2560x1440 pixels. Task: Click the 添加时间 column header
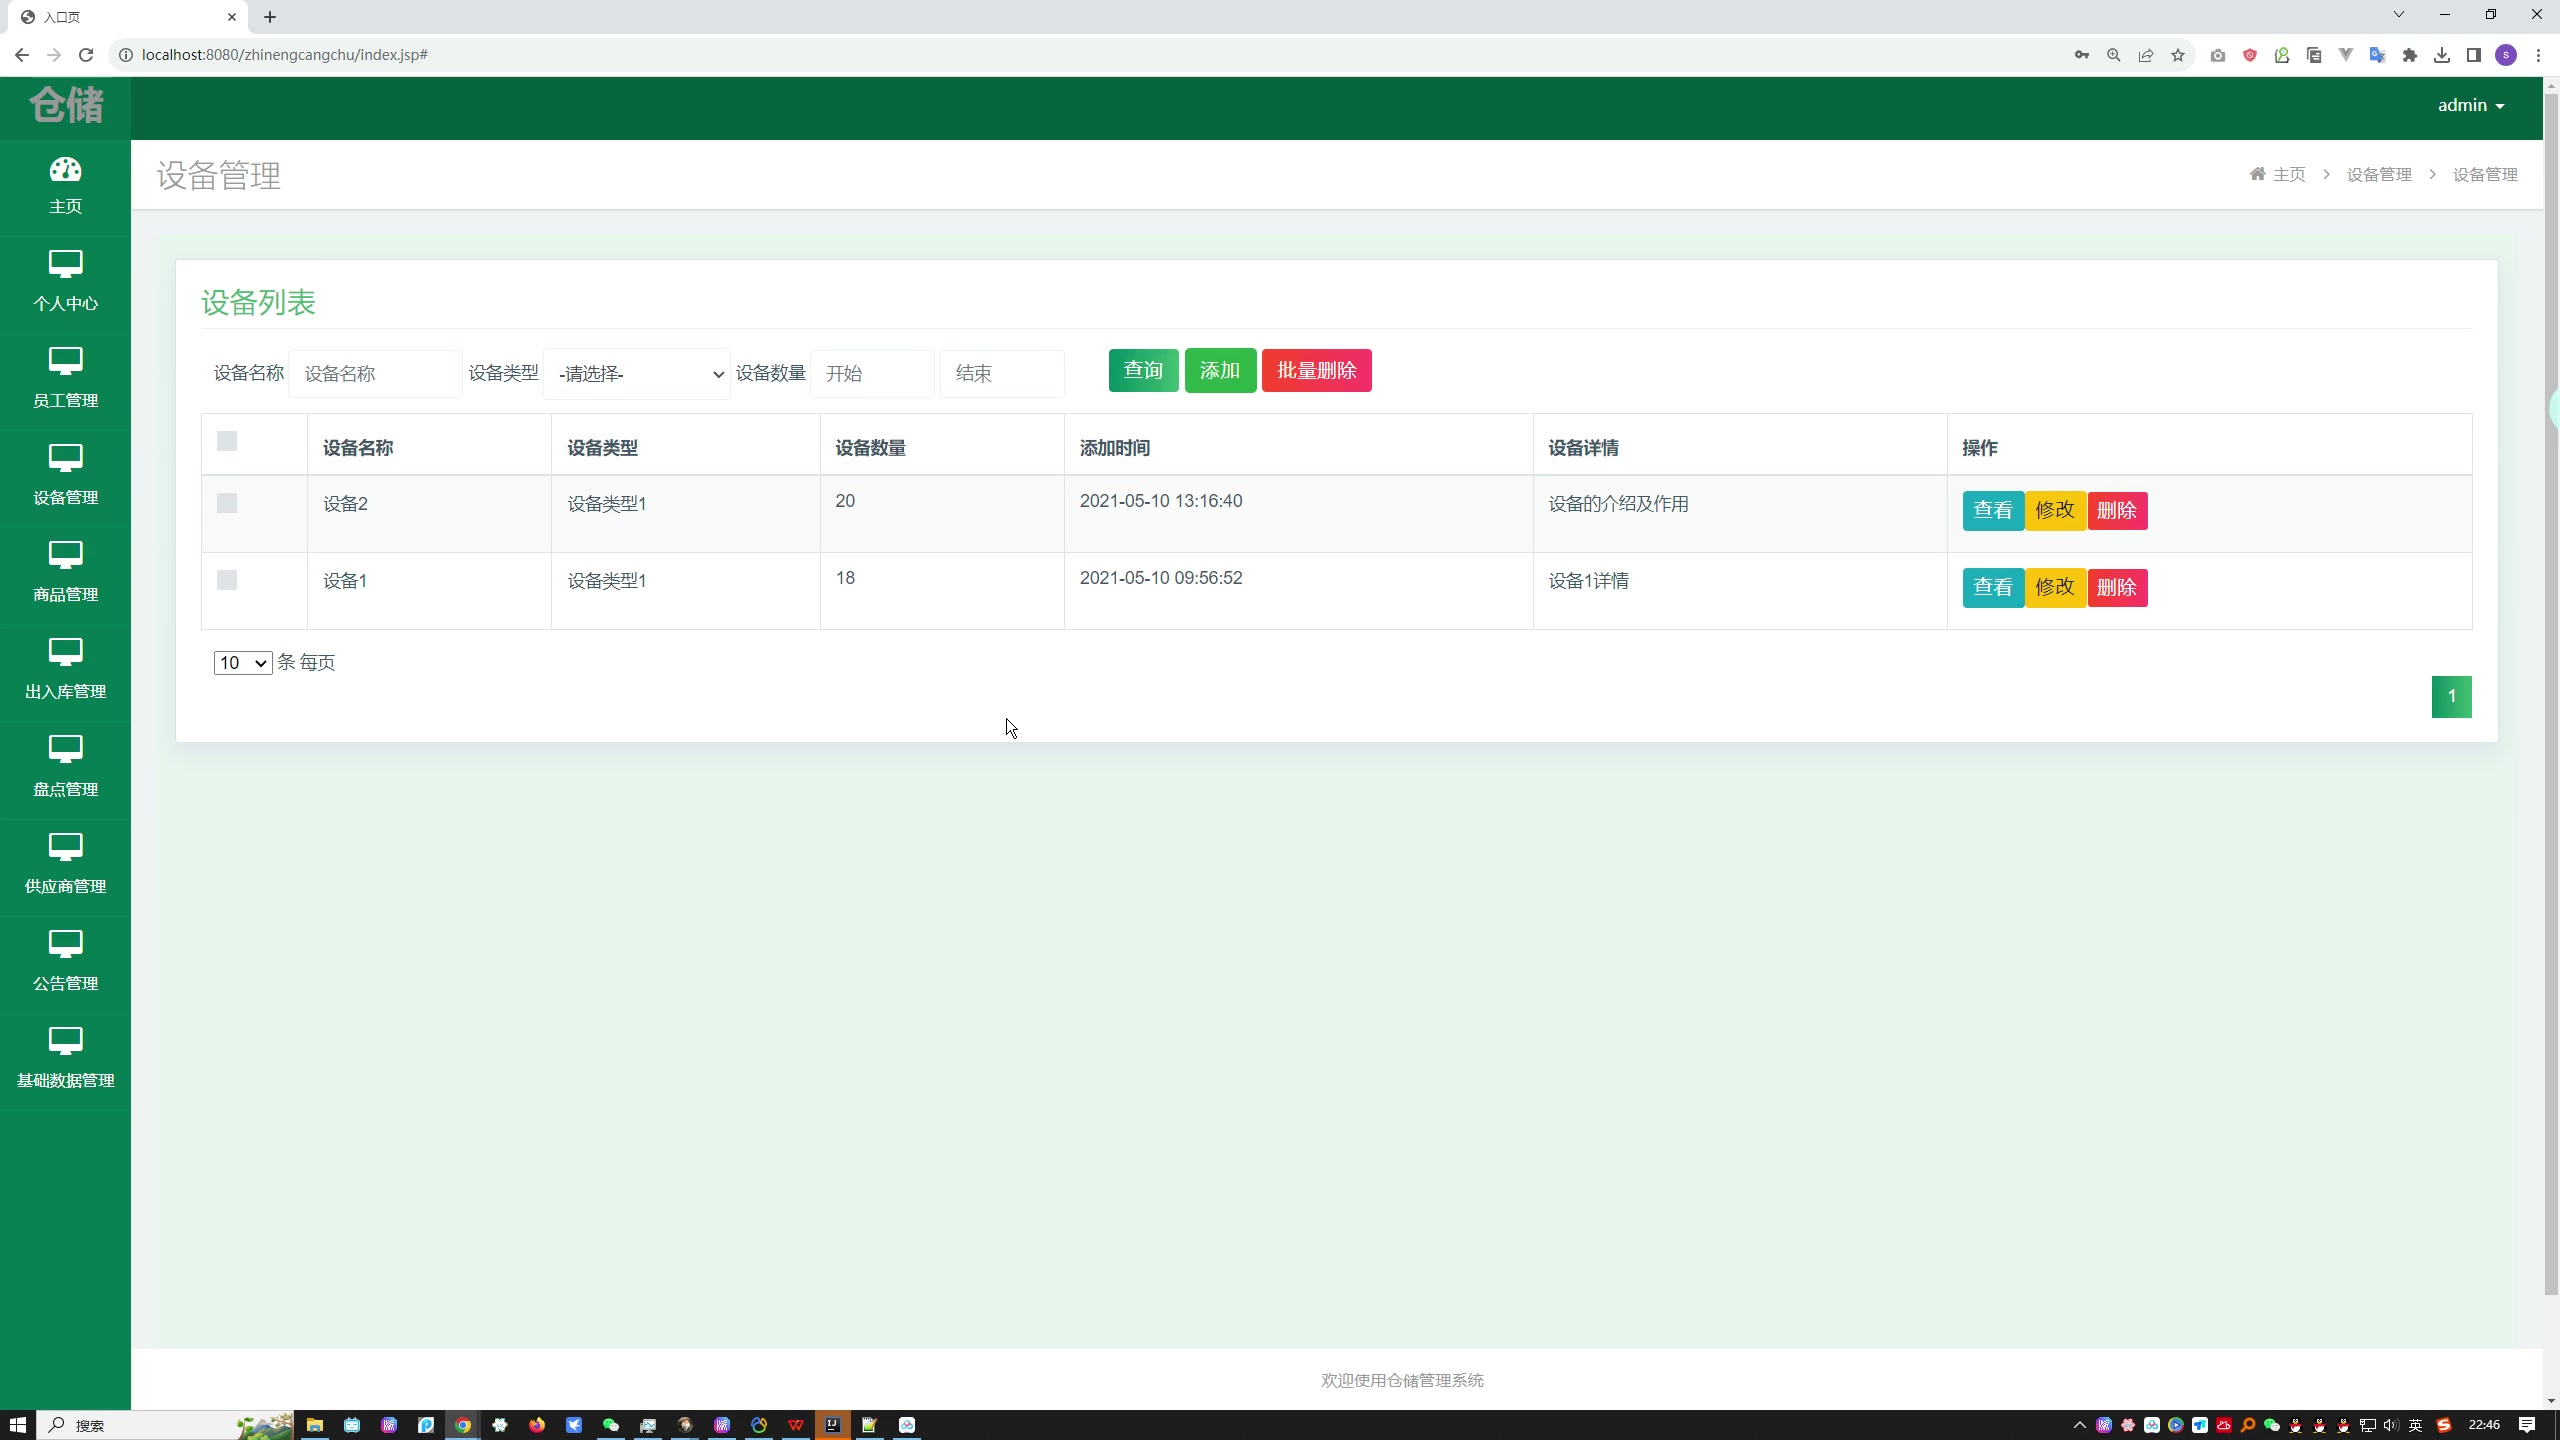click(1115, 448)
